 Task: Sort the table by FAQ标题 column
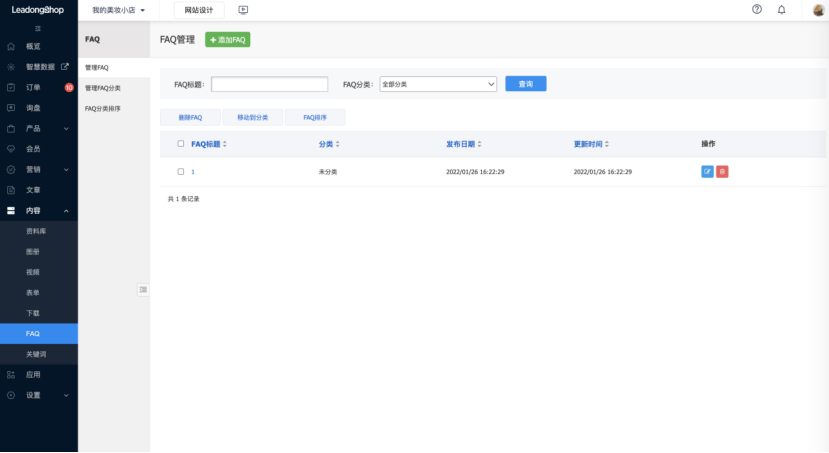[x=209, y=144]
